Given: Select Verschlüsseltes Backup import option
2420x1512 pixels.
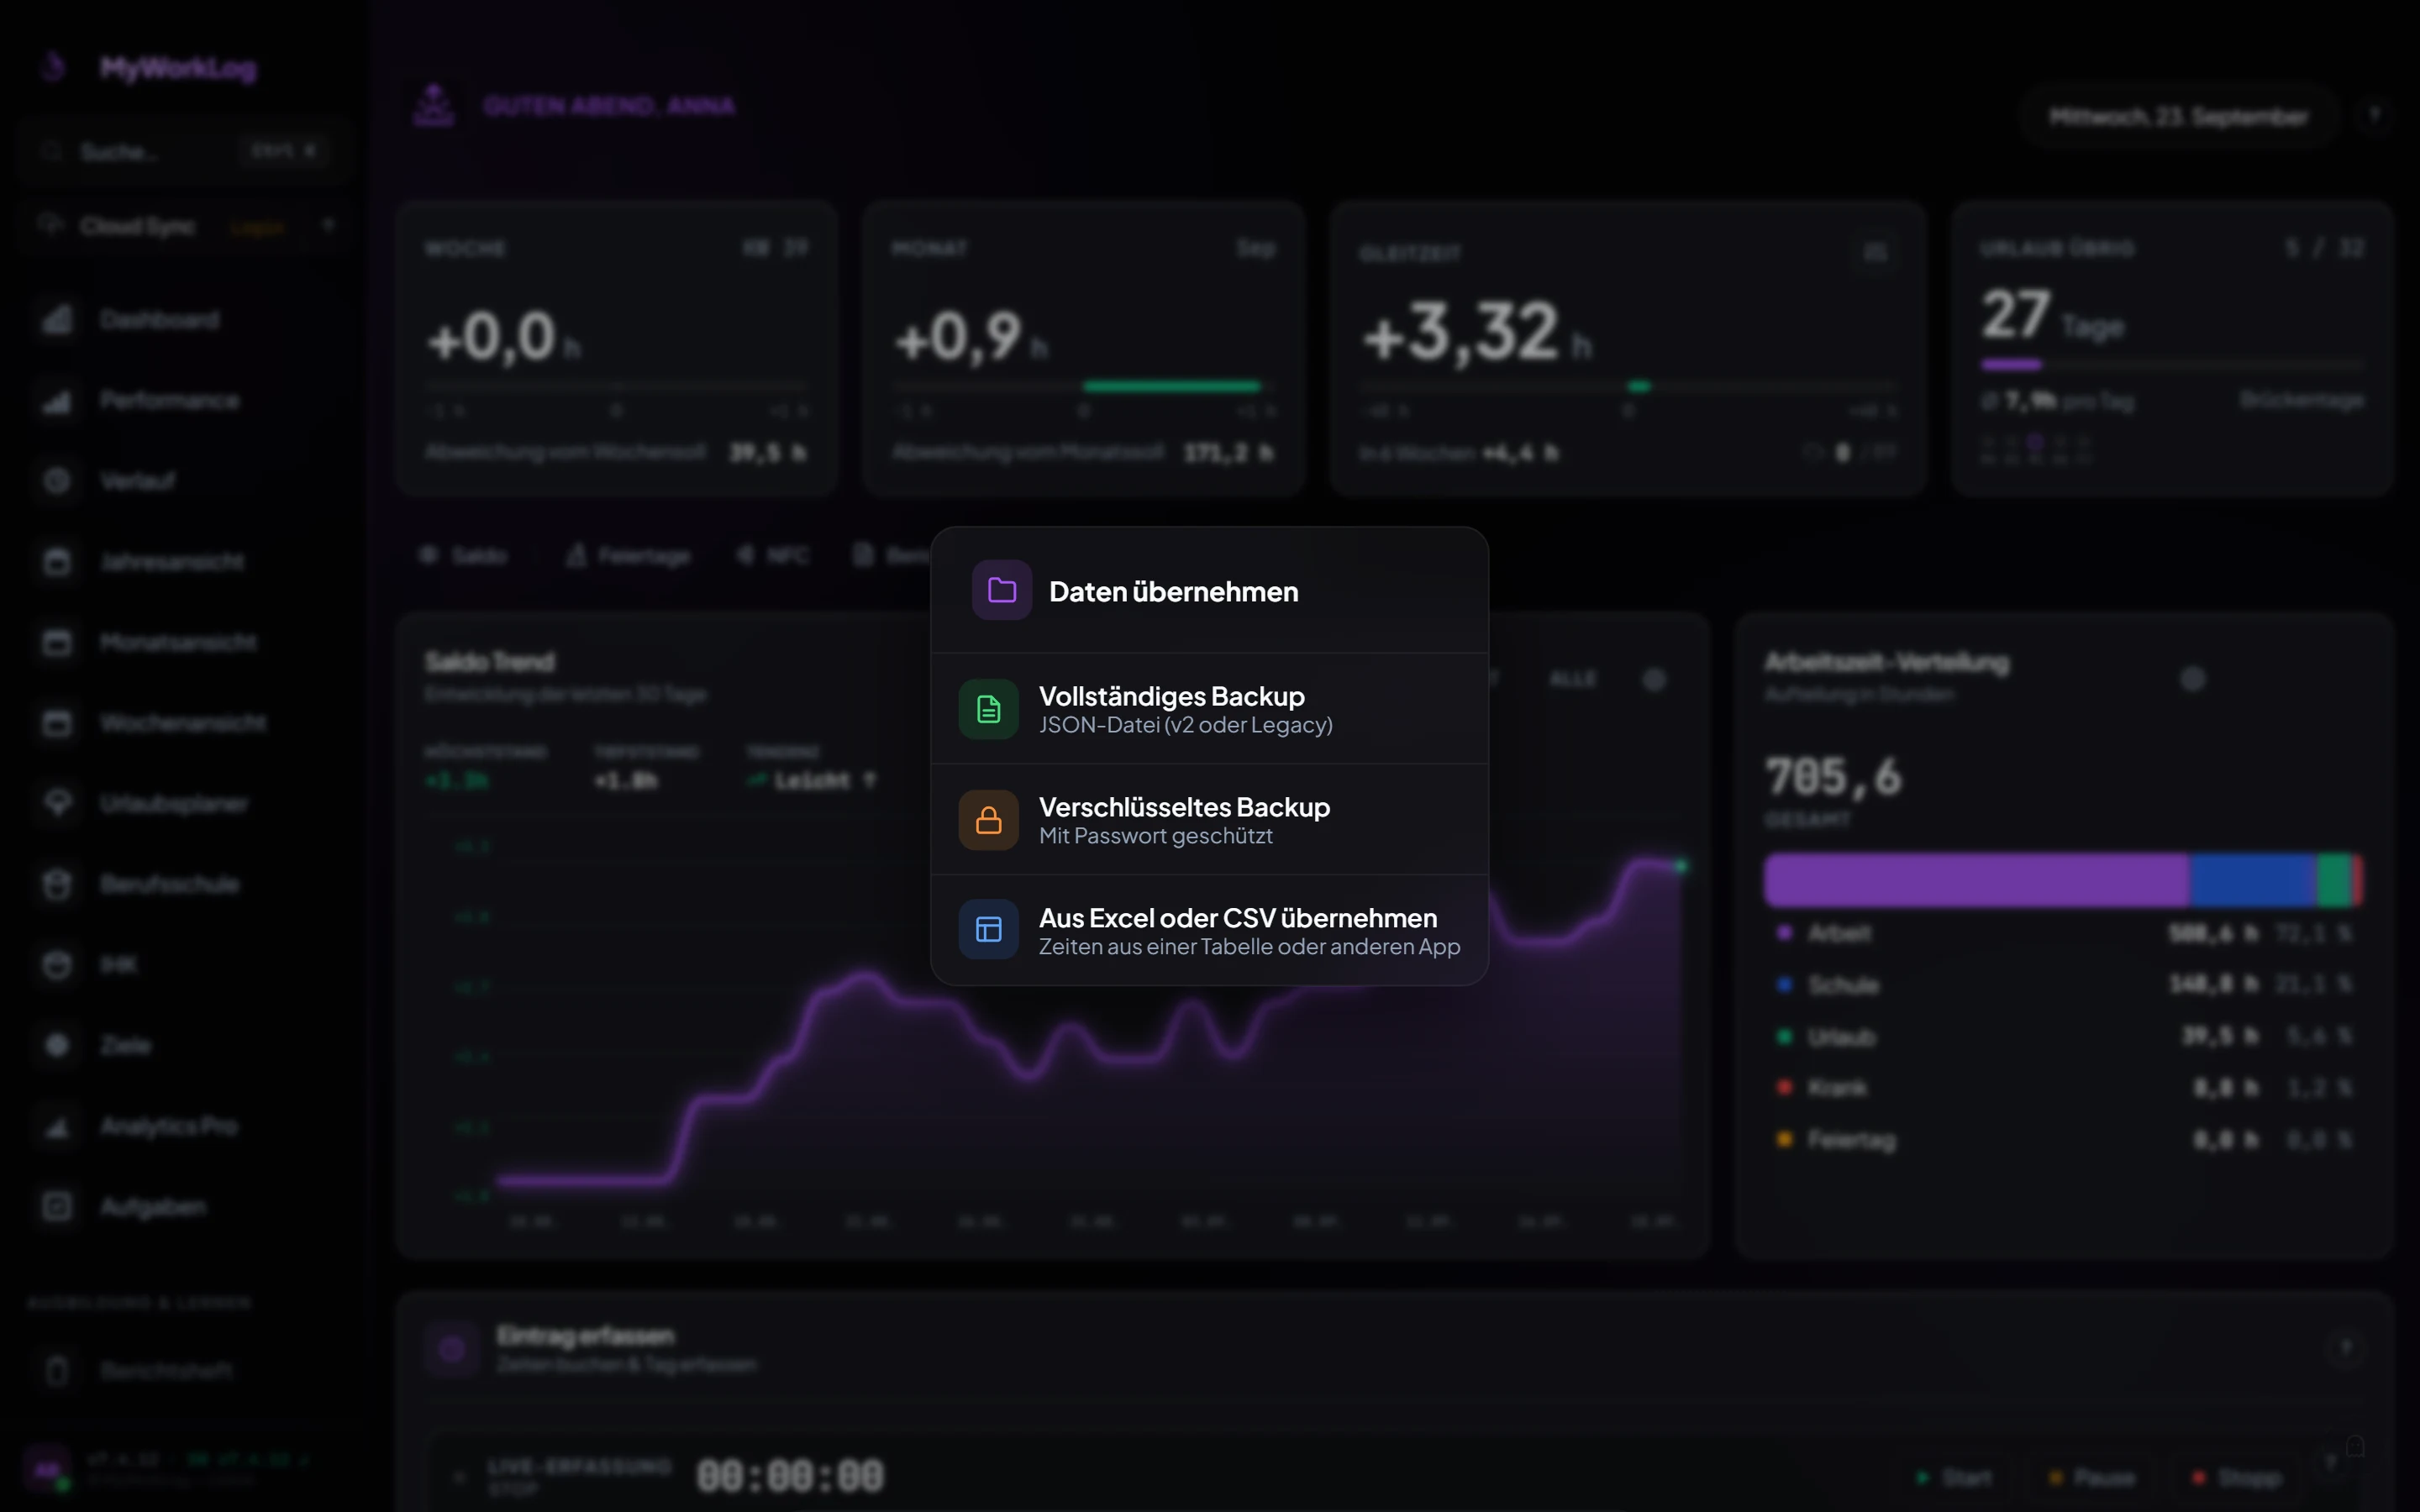Looking at the screenshot, I should 1209,820.
